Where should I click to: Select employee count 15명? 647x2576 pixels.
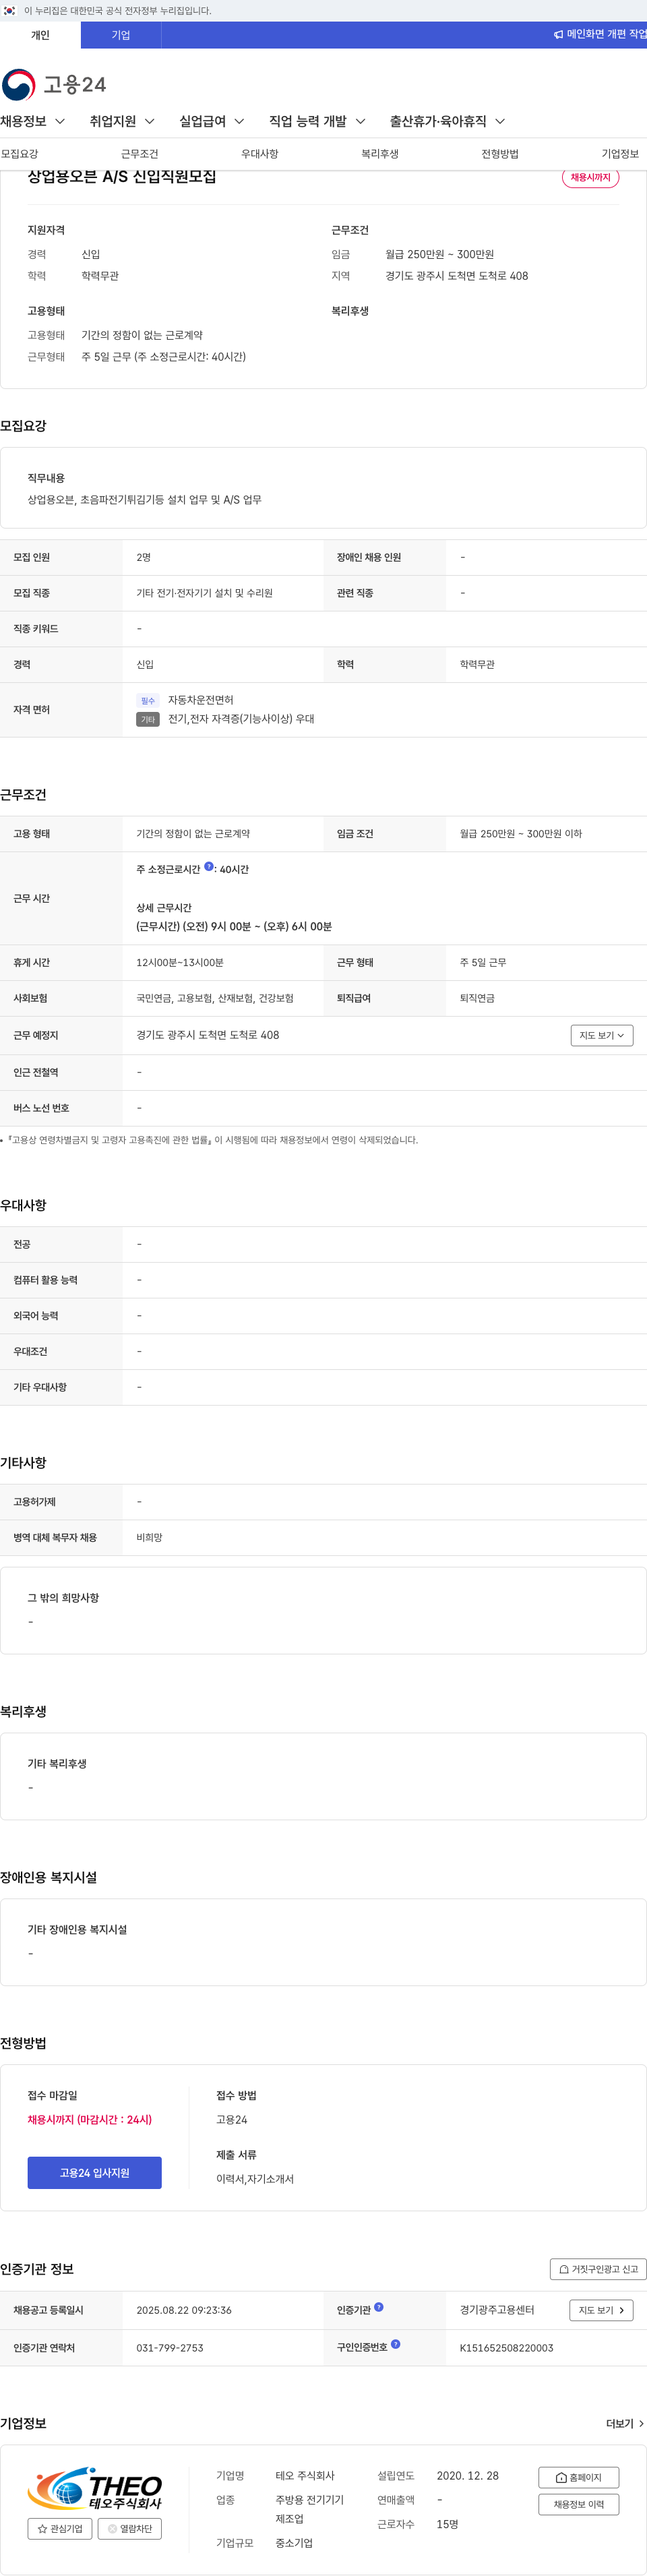tap(447, 2524)
